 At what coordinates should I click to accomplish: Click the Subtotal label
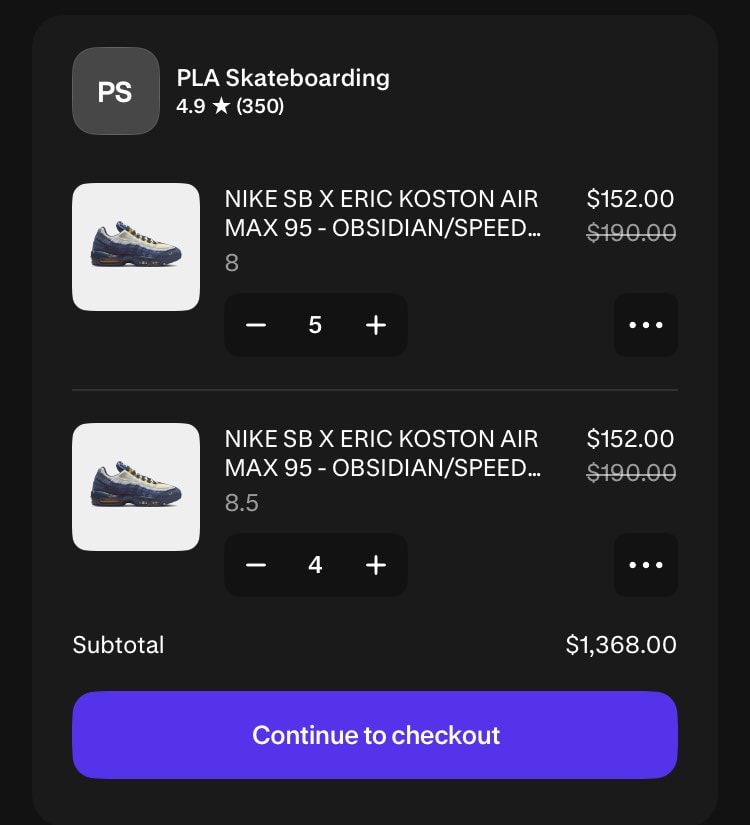point(118,645)
